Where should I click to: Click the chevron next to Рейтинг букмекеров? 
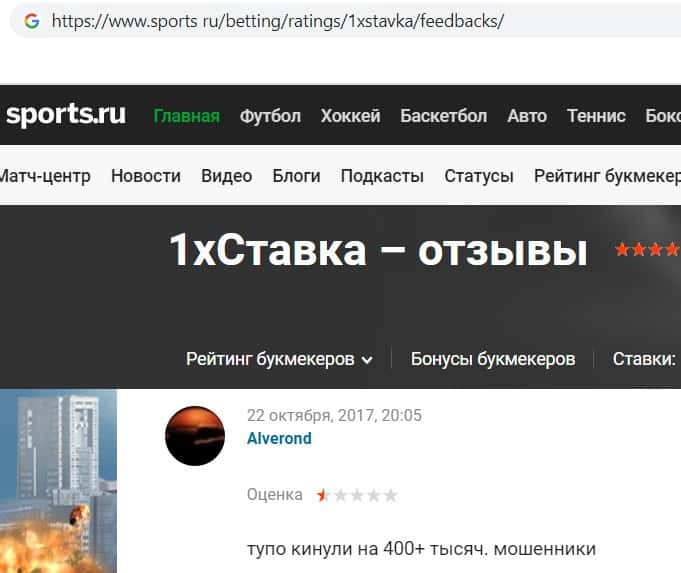[367, 360]
